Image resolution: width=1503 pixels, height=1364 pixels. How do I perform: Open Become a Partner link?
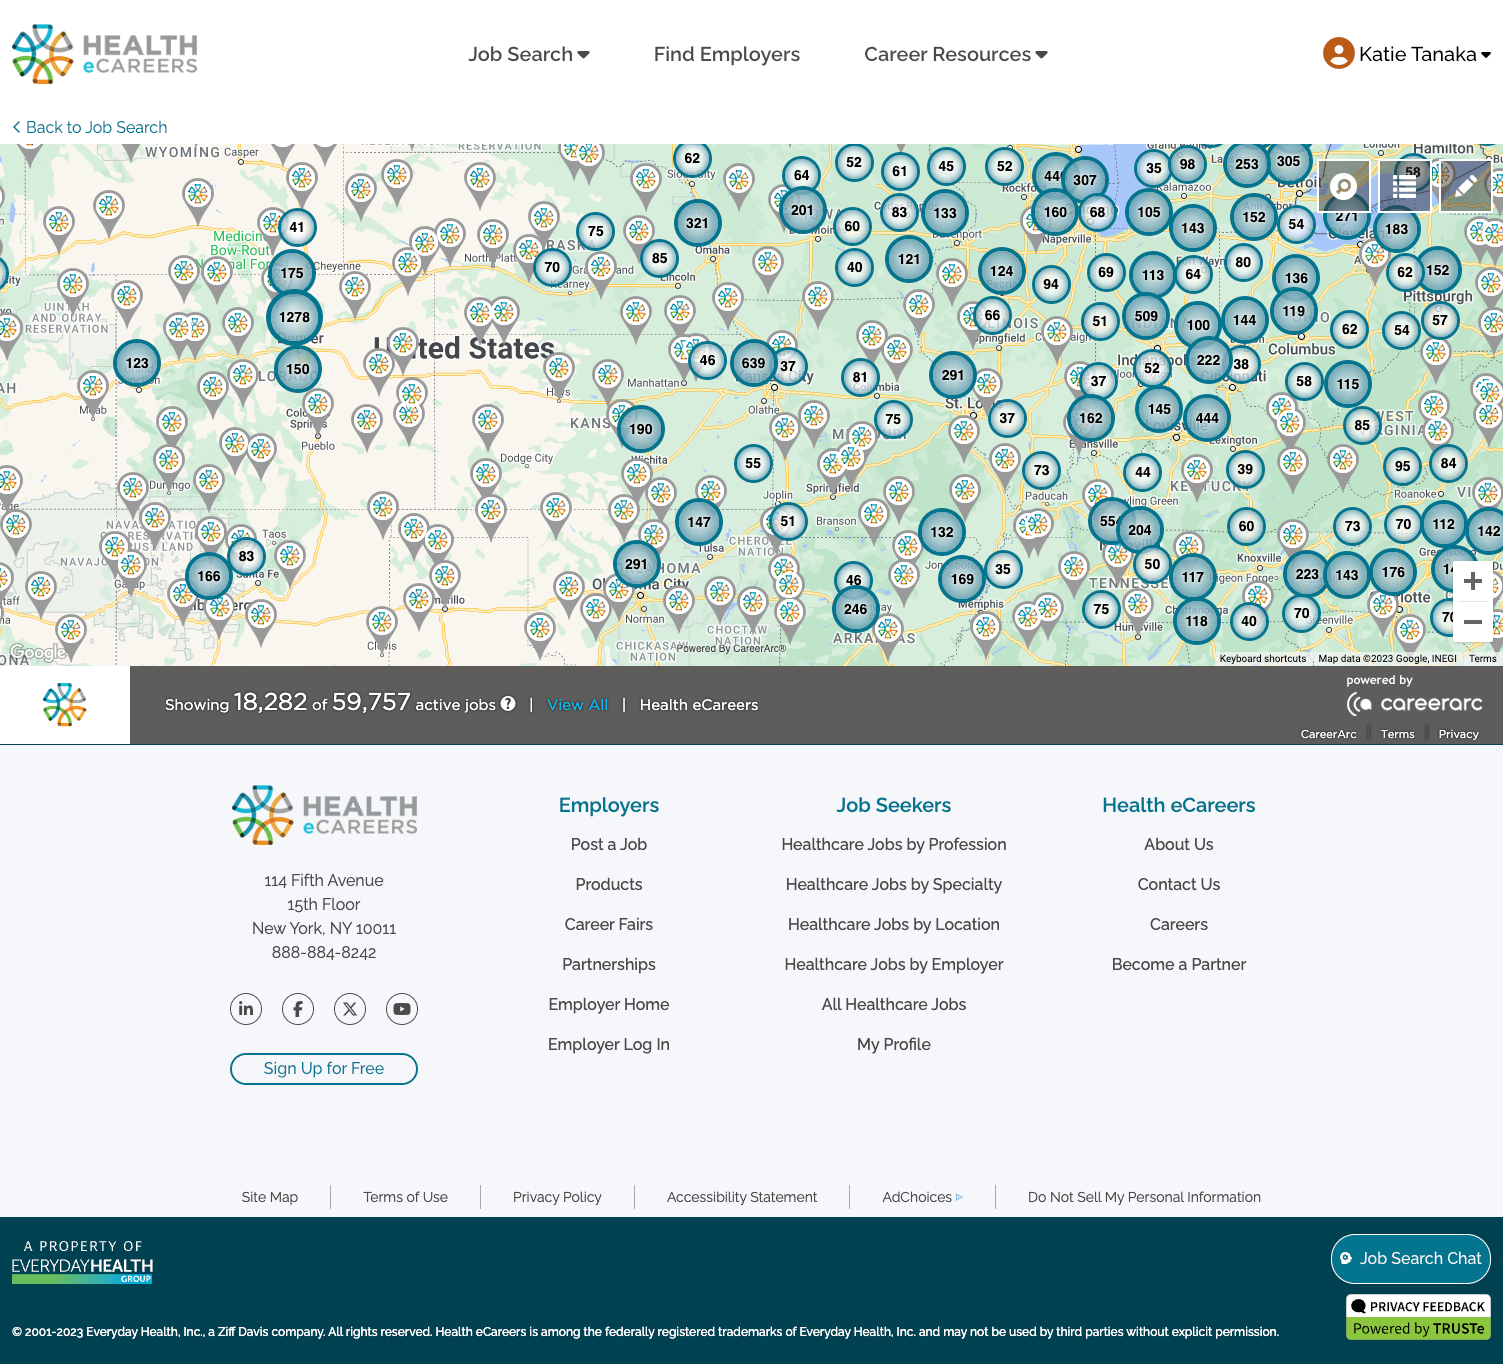tap(1179, 964)
